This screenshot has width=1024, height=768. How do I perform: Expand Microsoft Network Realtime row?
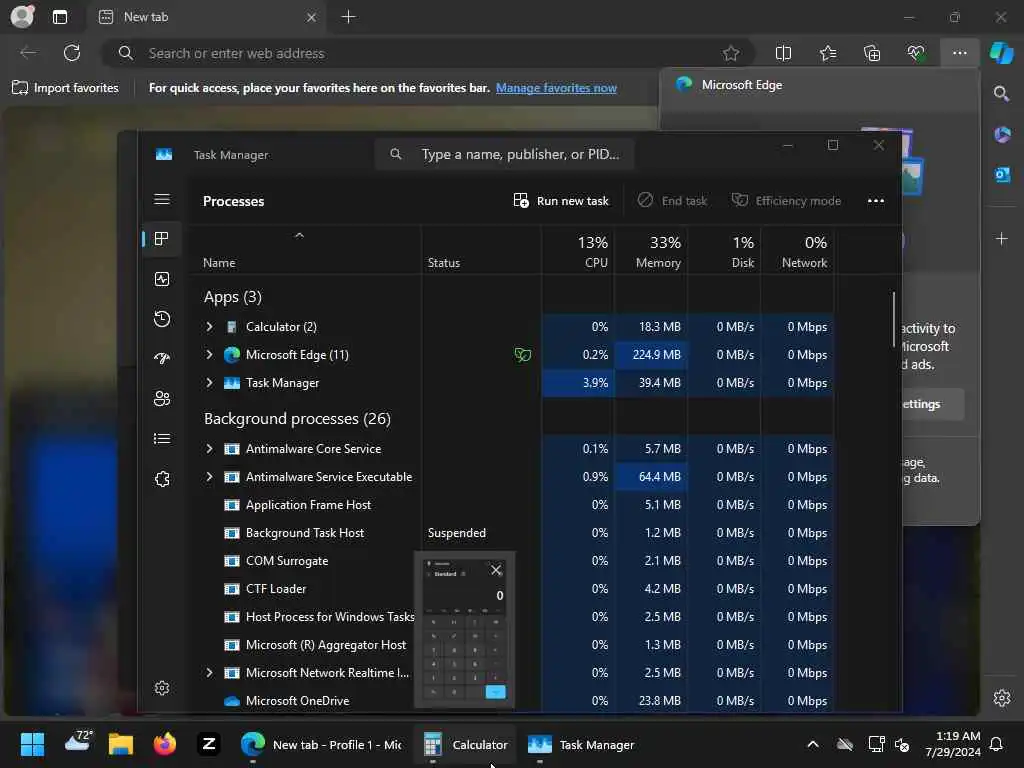209,673
